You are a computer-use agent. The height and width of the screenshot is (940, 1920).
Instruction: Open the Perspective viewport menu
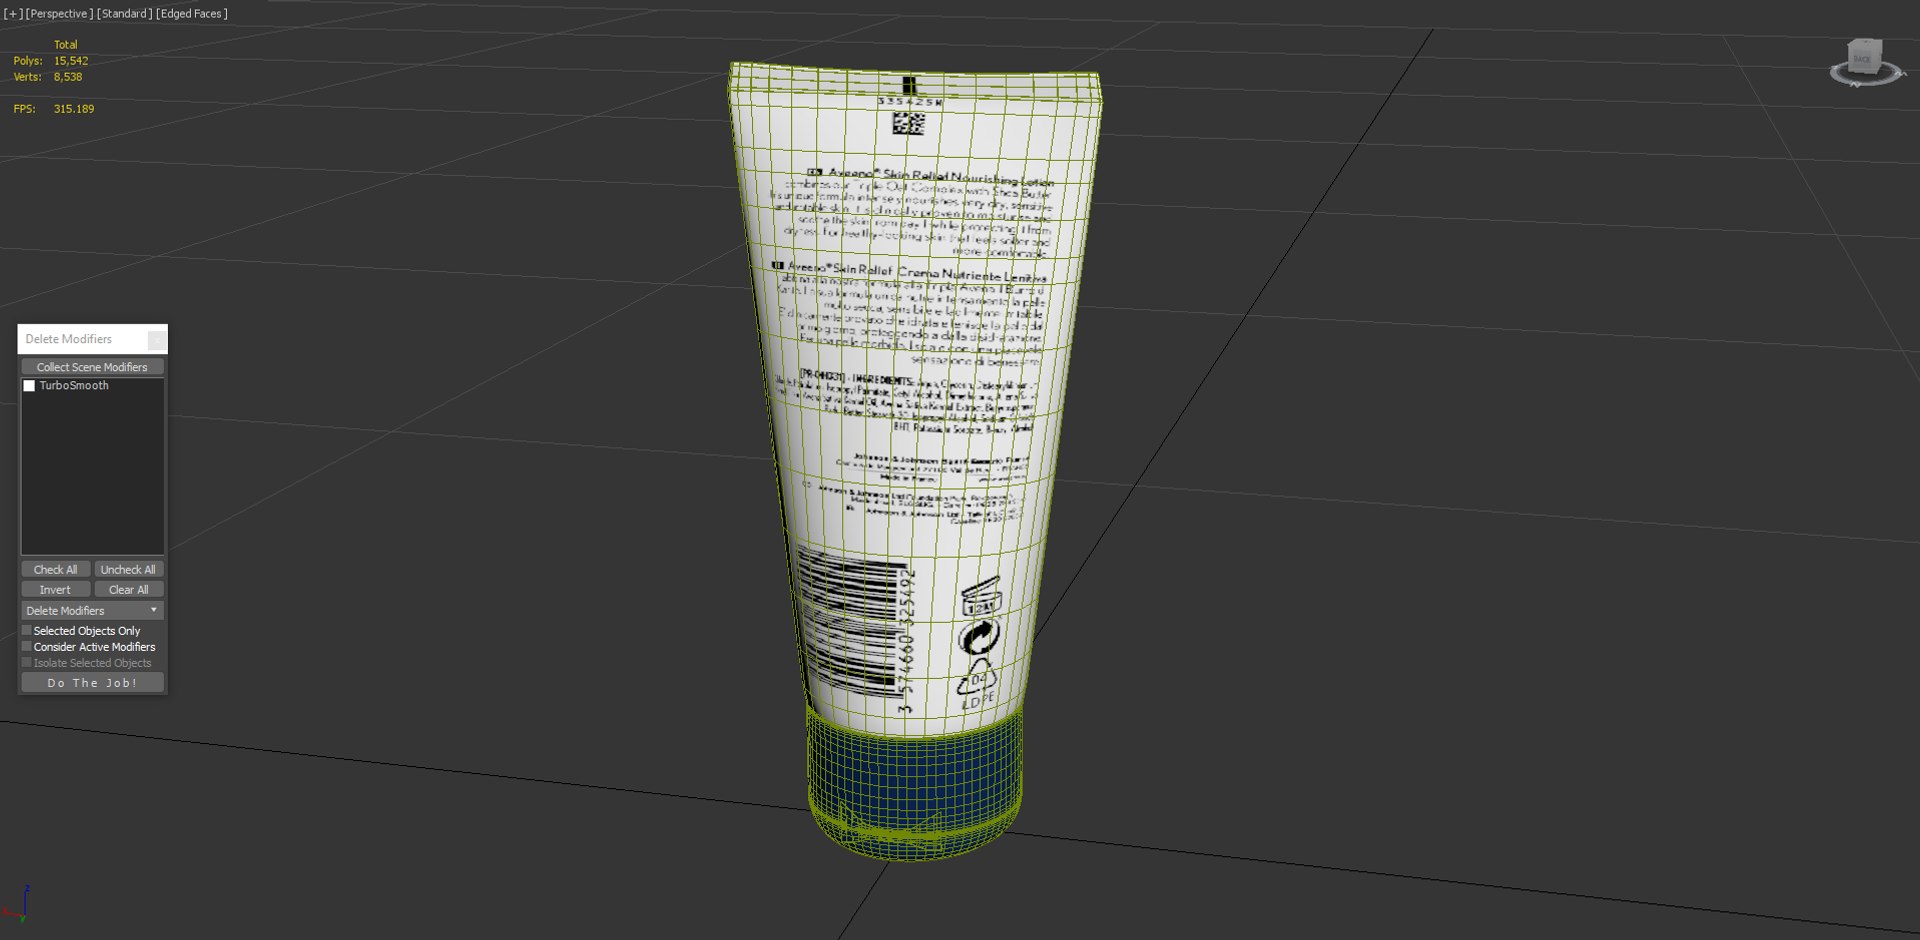(59, 14)
